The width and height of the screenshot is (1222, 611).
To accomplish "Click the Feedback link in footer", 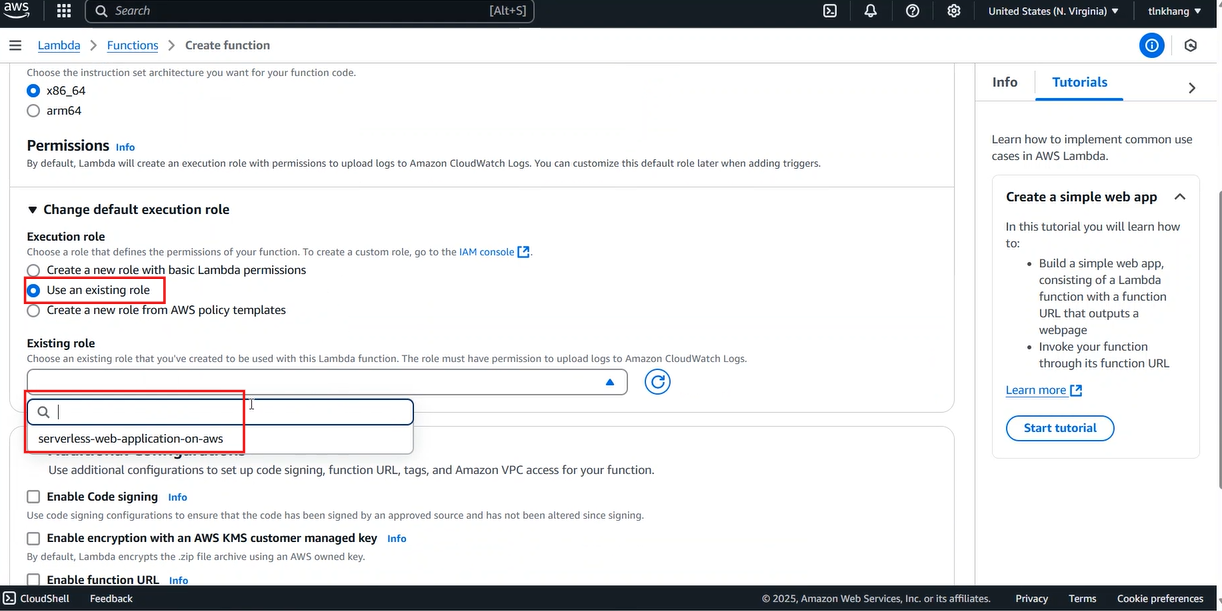I will pos(111,598).
